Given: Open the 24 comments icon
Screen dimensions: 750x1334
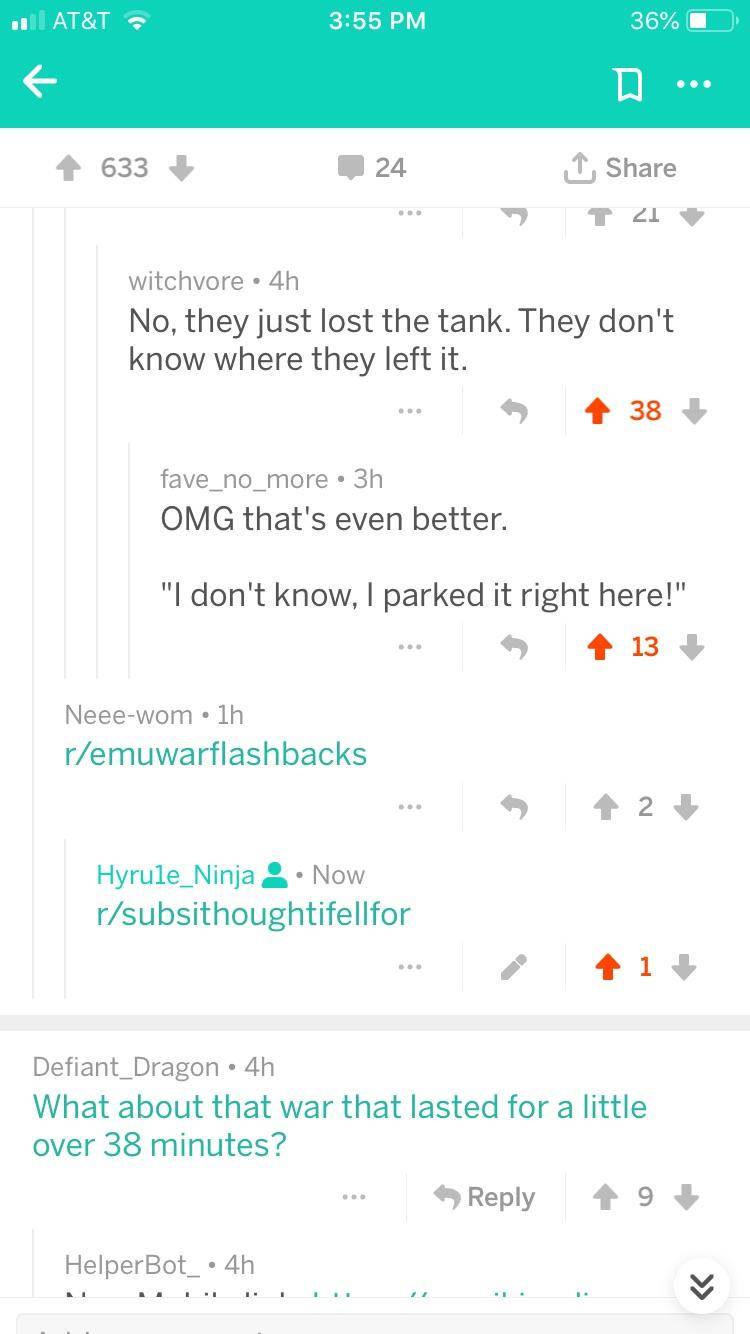Looking at the screenshot, I should pyautogui.click(x=351, y=168).
